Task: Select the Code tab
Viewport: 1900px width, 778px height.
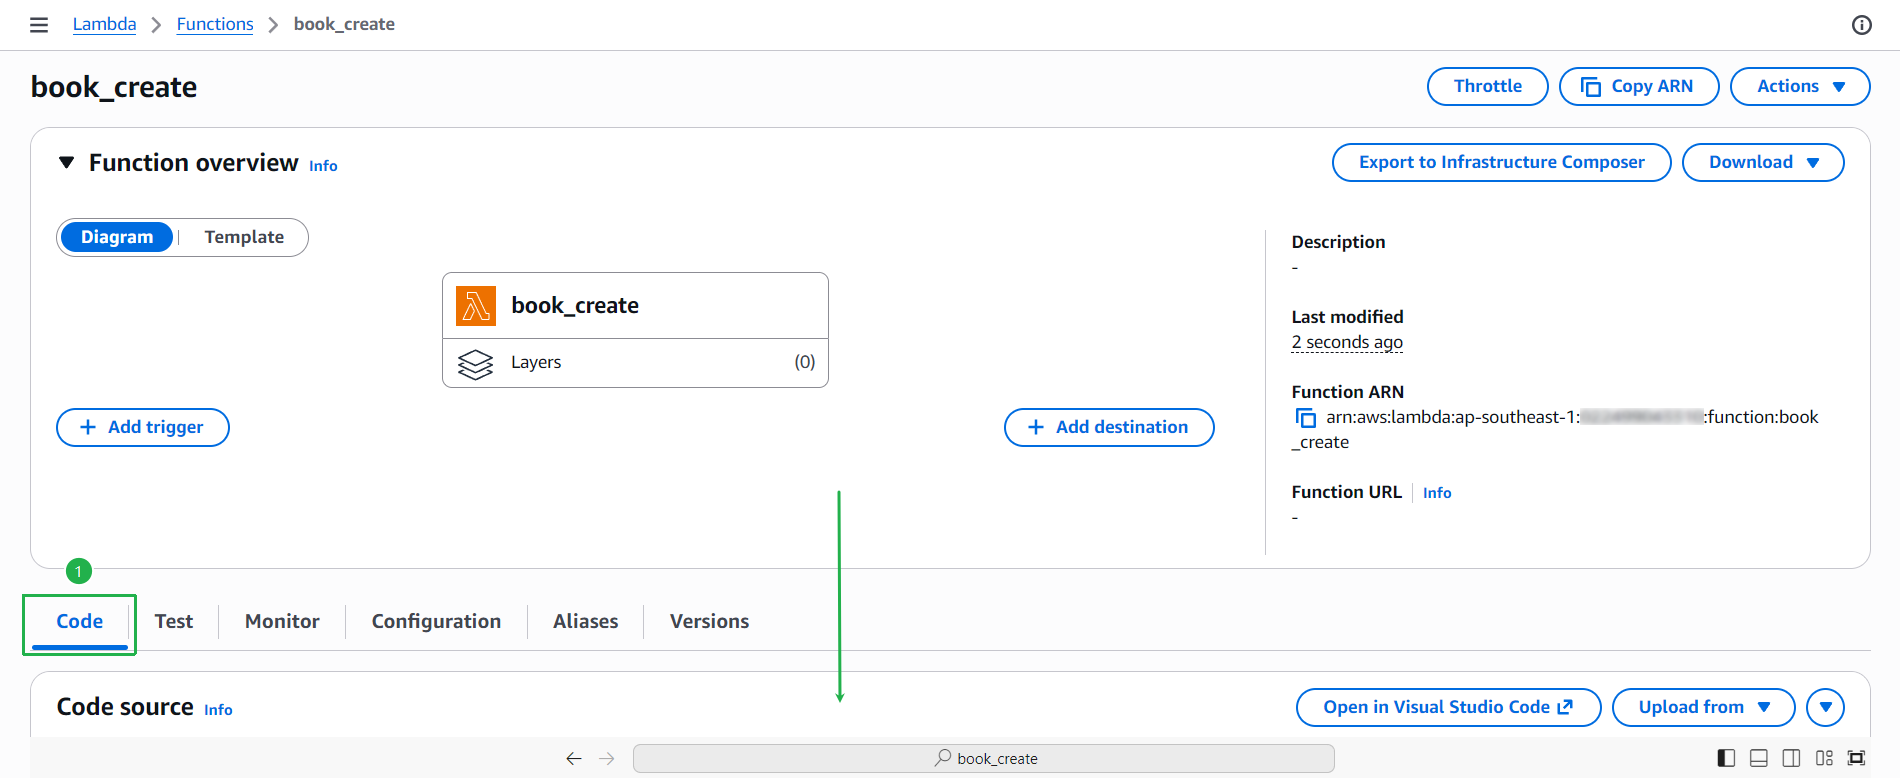Action: tap(80, 621)
